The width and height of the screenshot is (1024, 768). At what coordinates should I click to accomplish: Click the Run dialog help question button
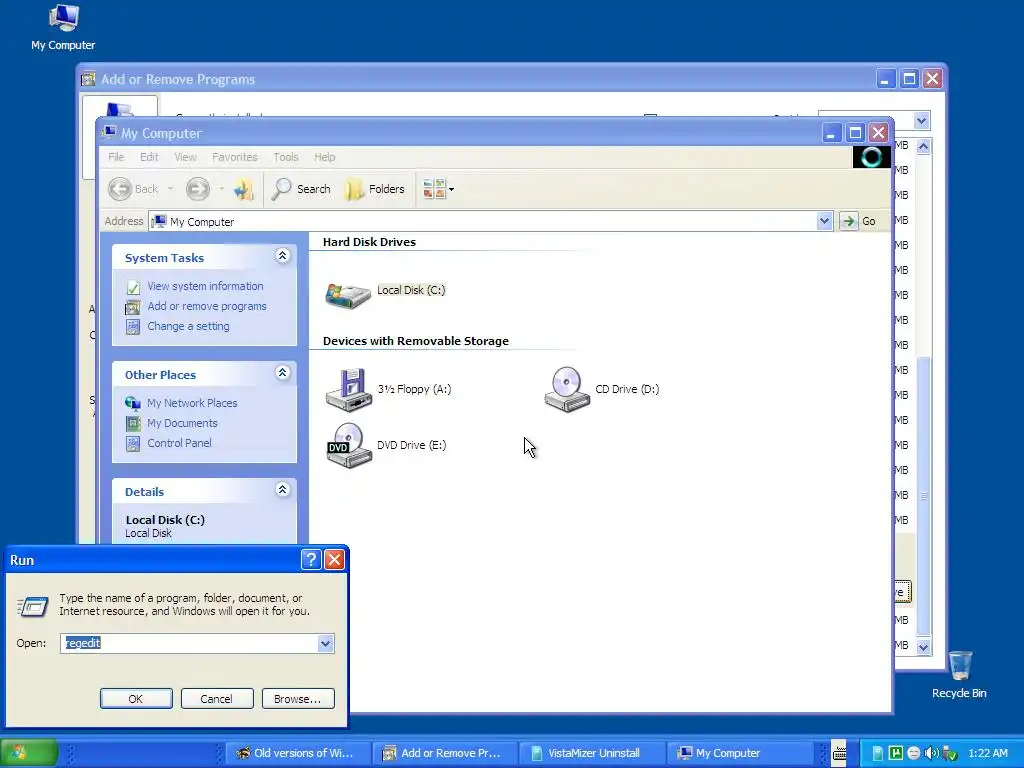(311, 559)
